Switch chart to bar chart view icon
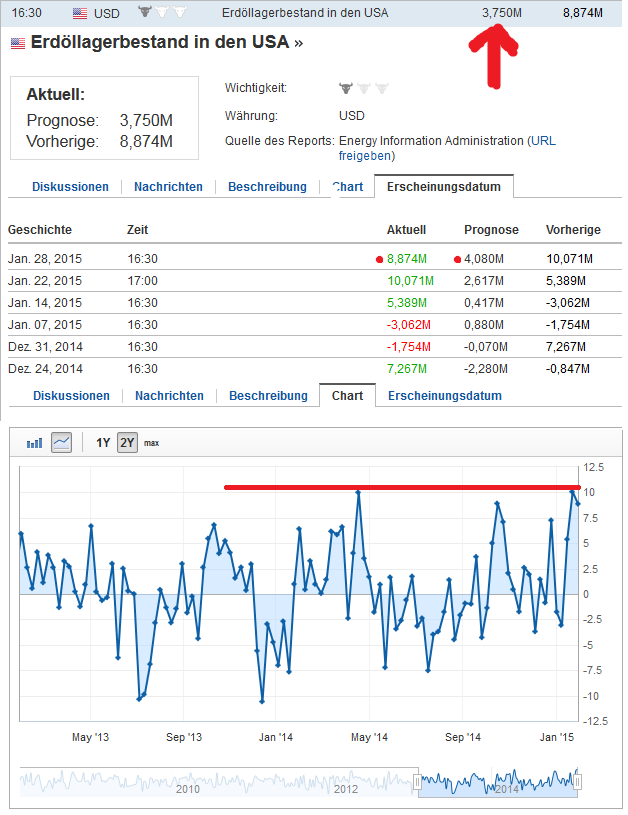The image size is (628, 815). pyautogui.click(x=34, y=443)
